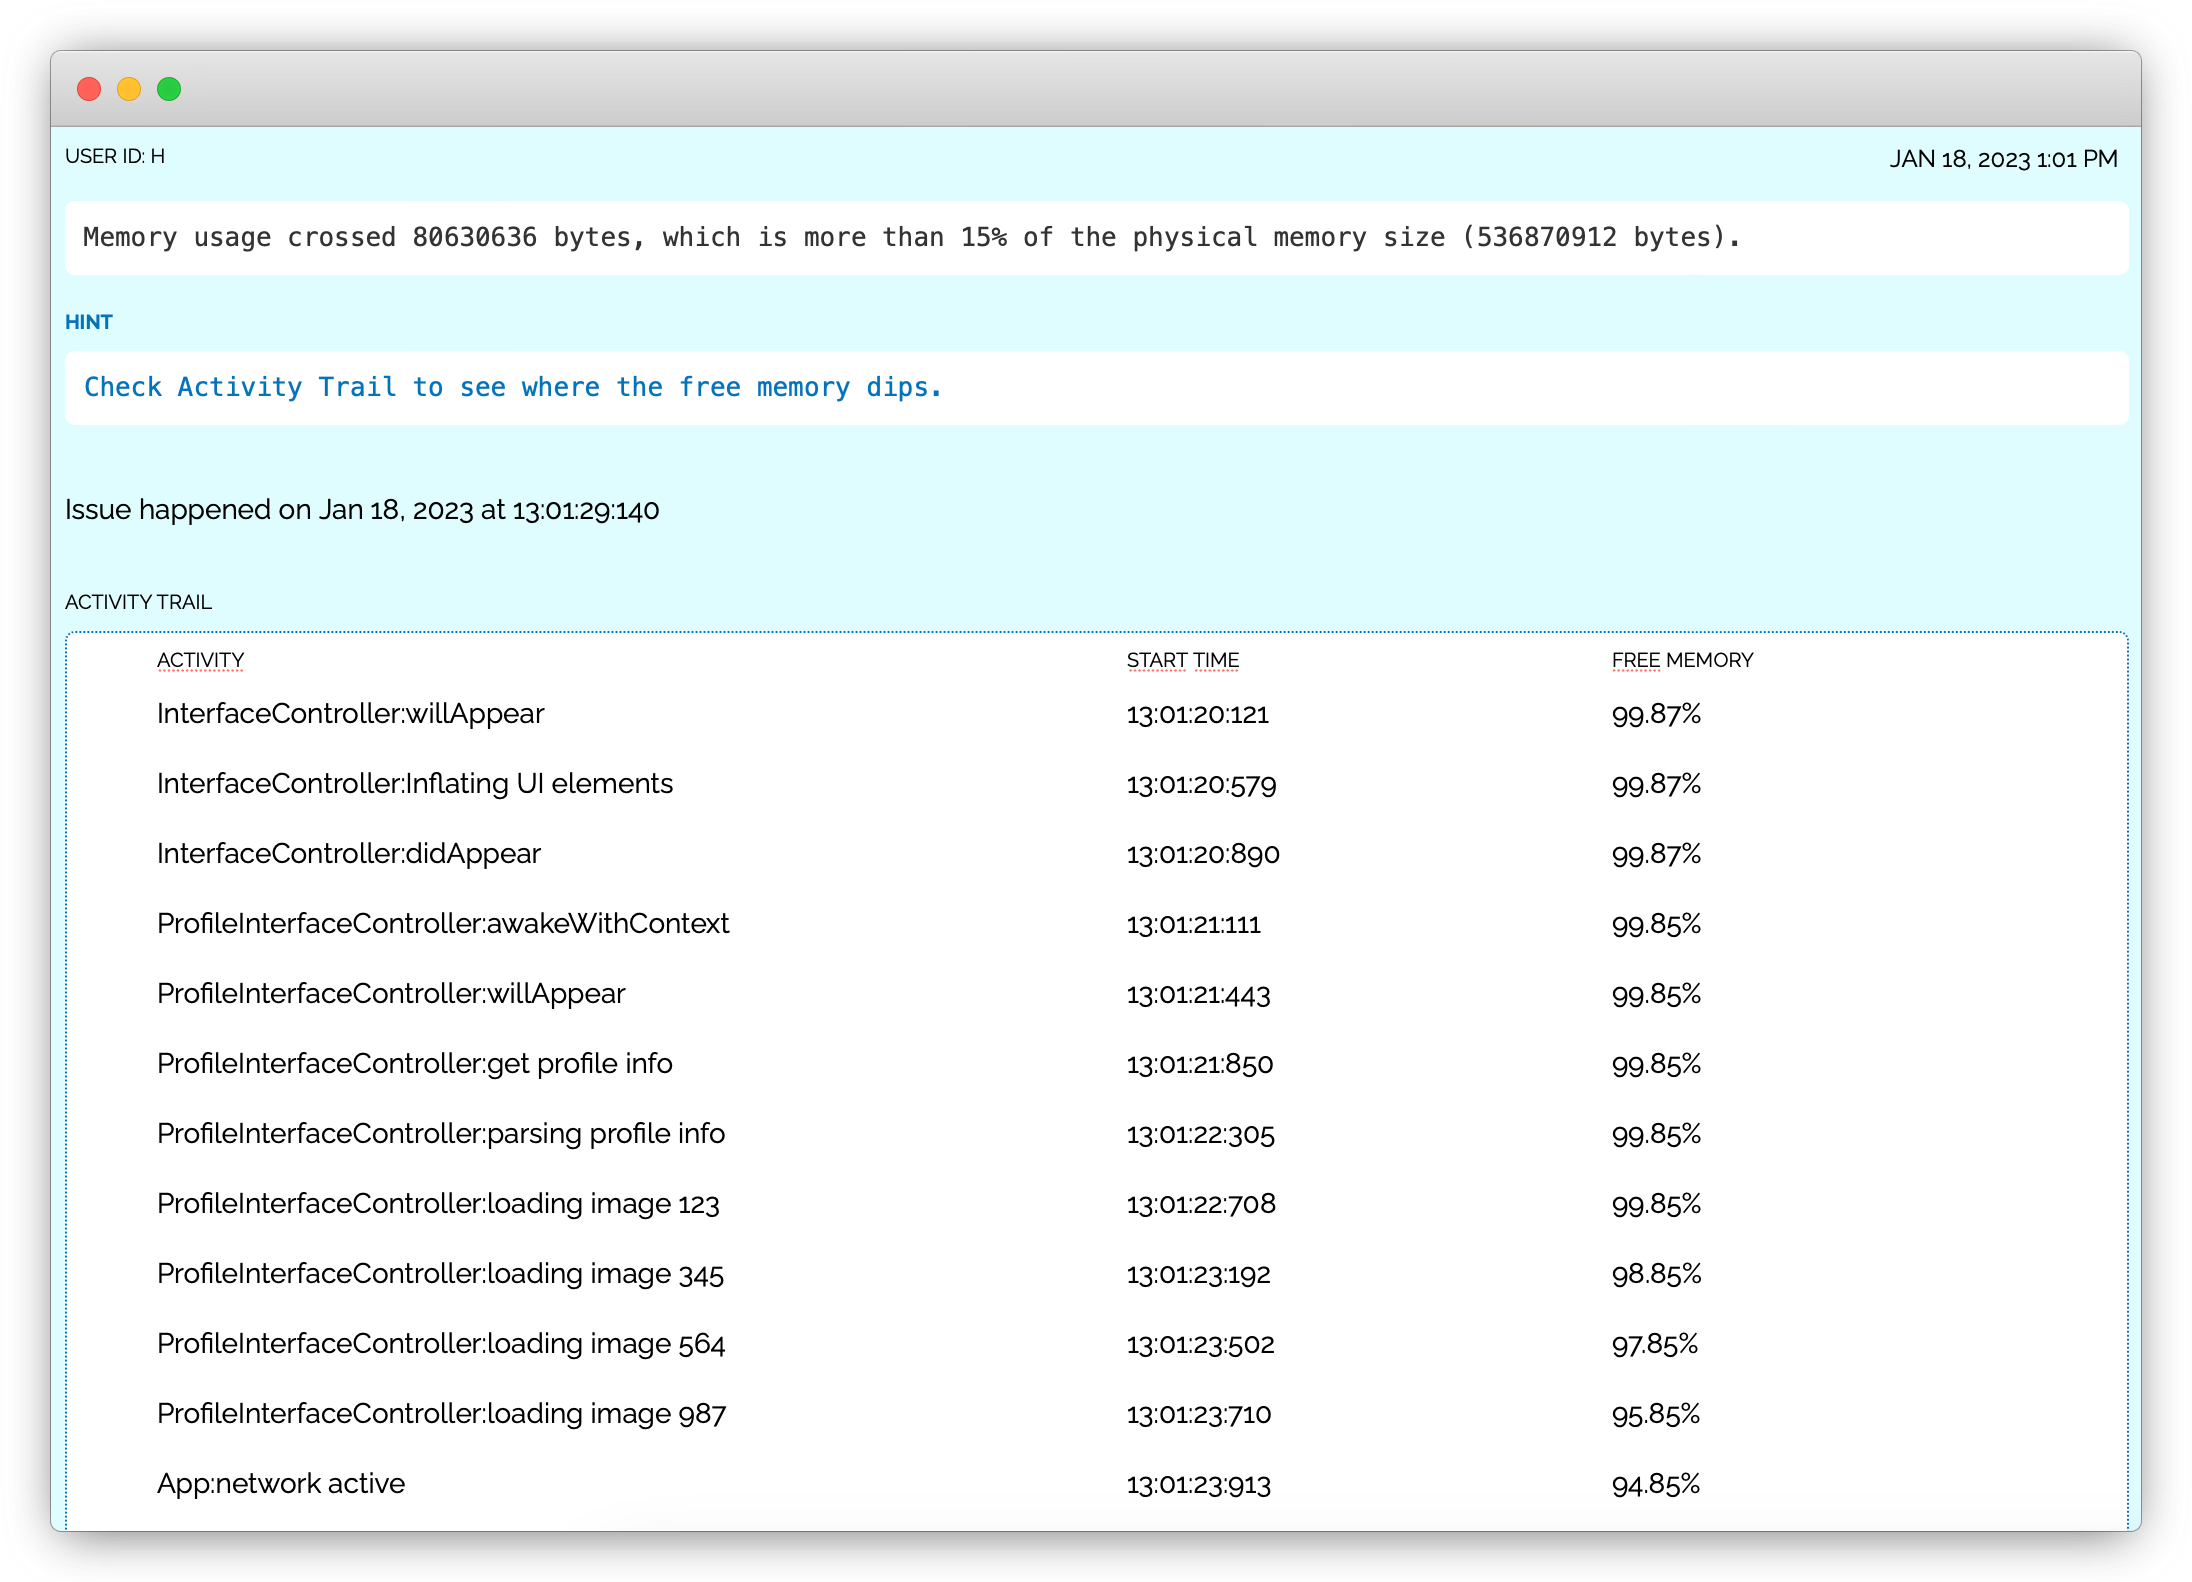The height and width of the screenshot is (1582, 2192).
Task: Click the HINT label
Action: point(89,322)
